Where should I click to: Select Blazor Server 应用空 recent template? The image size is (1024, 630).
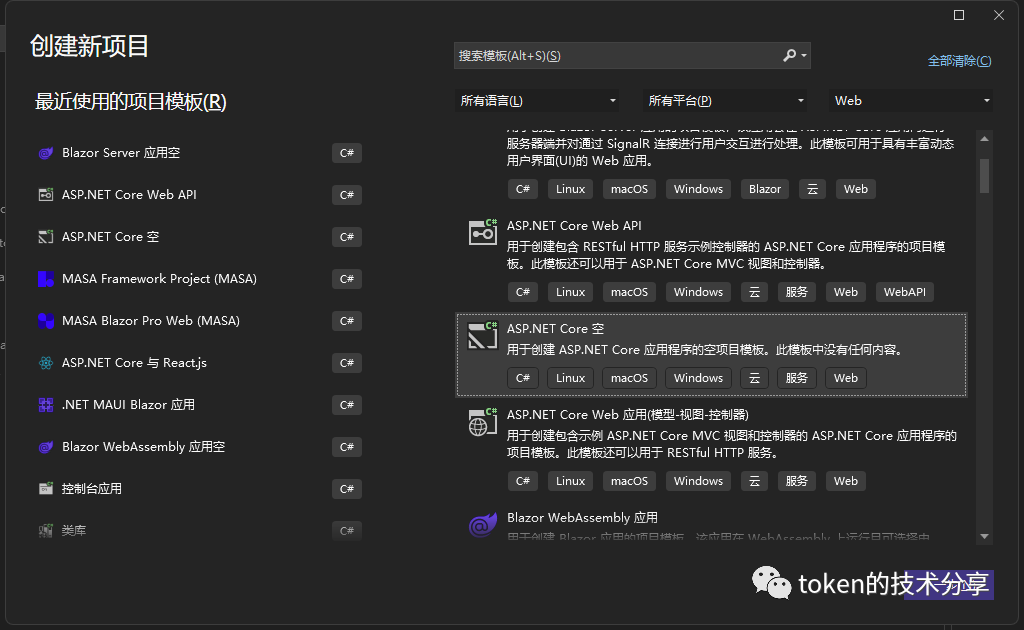point(199,153)
